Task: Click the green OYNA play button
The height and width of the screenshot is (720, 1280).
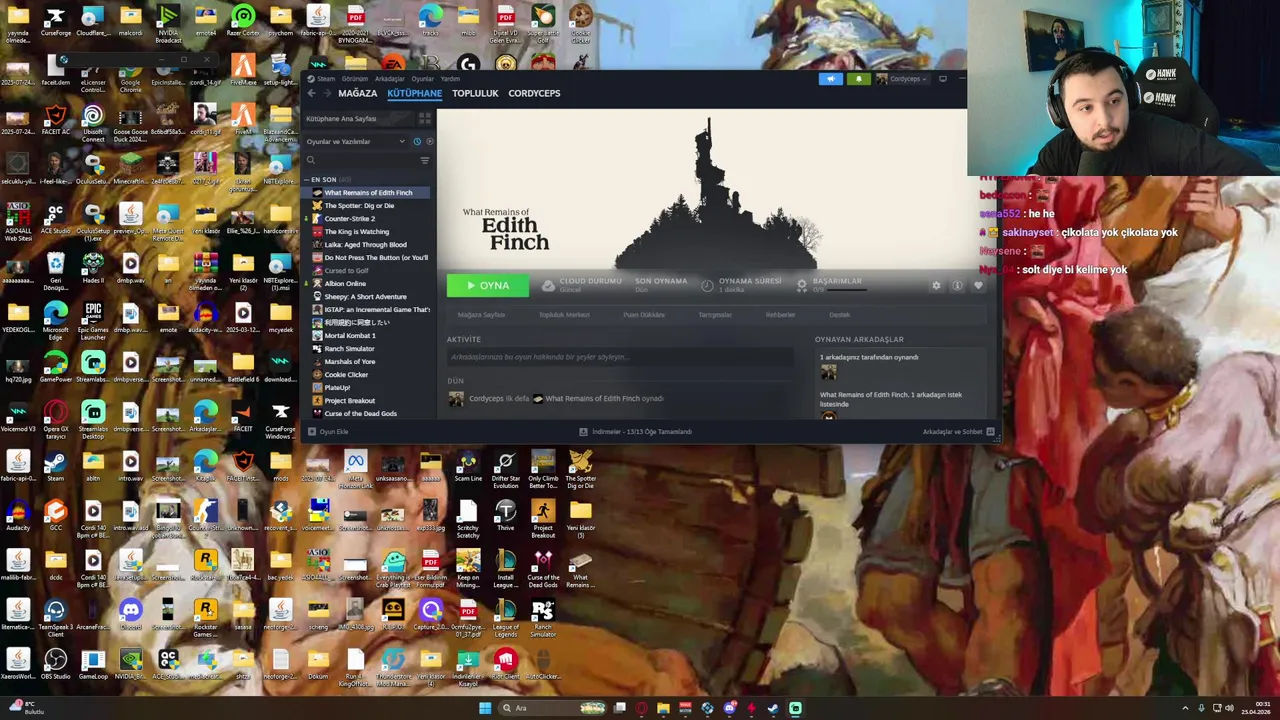Action: click(488, 286)
